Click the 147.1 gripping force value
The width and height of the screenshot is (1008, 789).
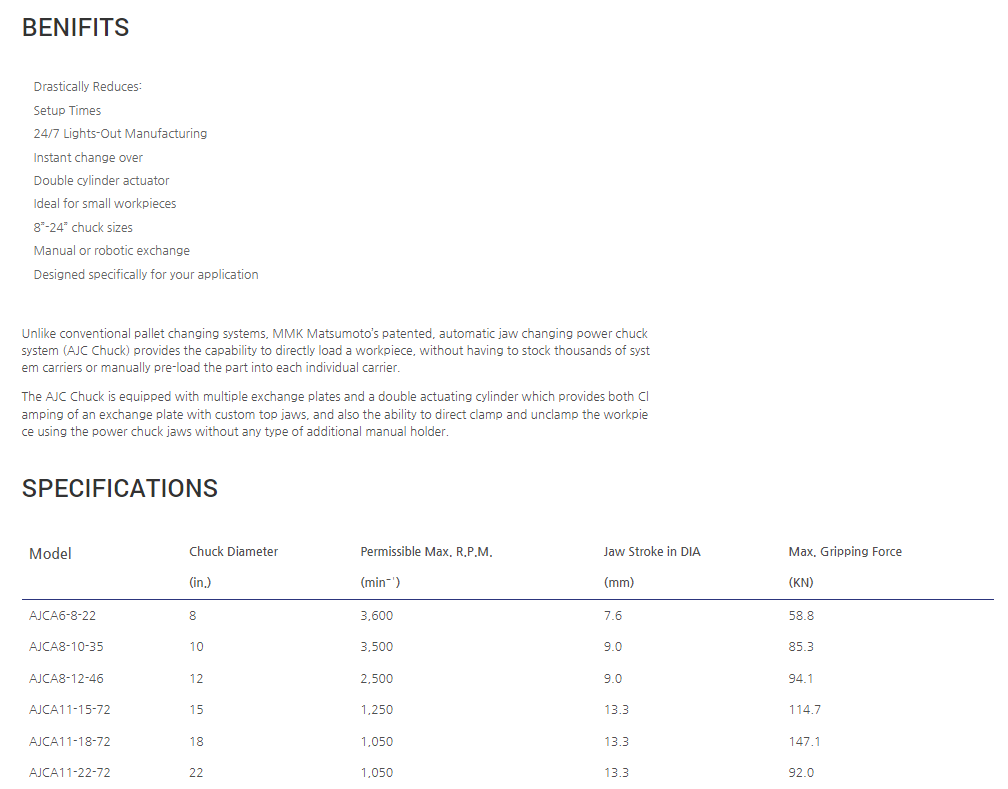tap(802, 742)
